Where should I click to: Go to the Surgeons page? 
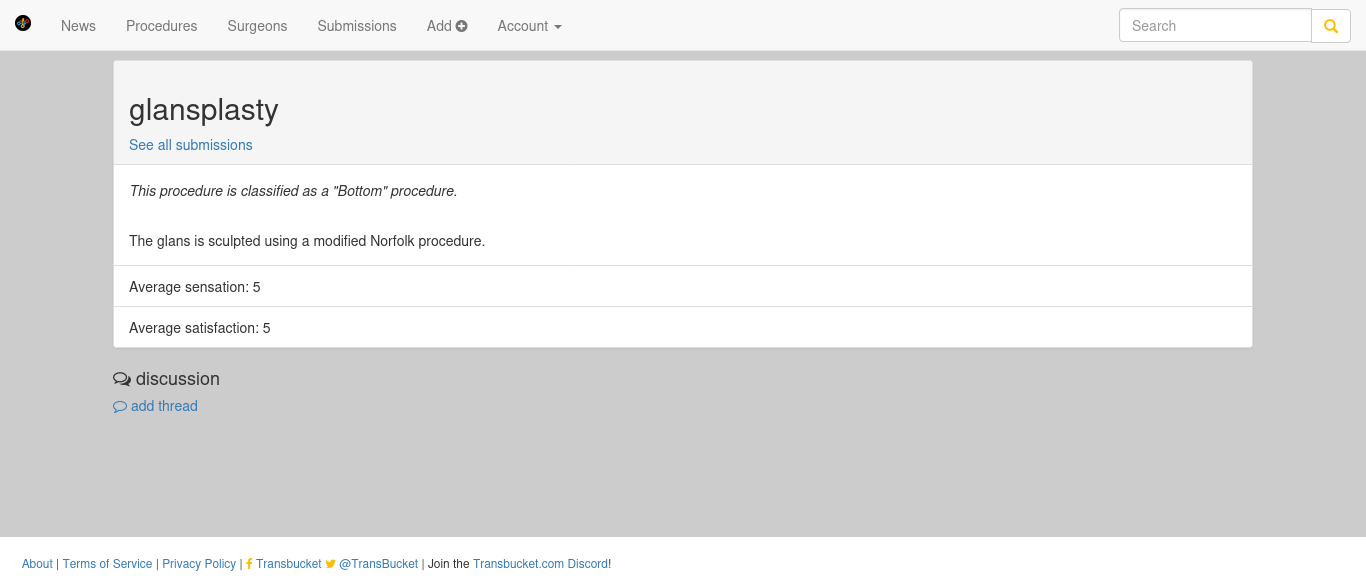point(257,26)
